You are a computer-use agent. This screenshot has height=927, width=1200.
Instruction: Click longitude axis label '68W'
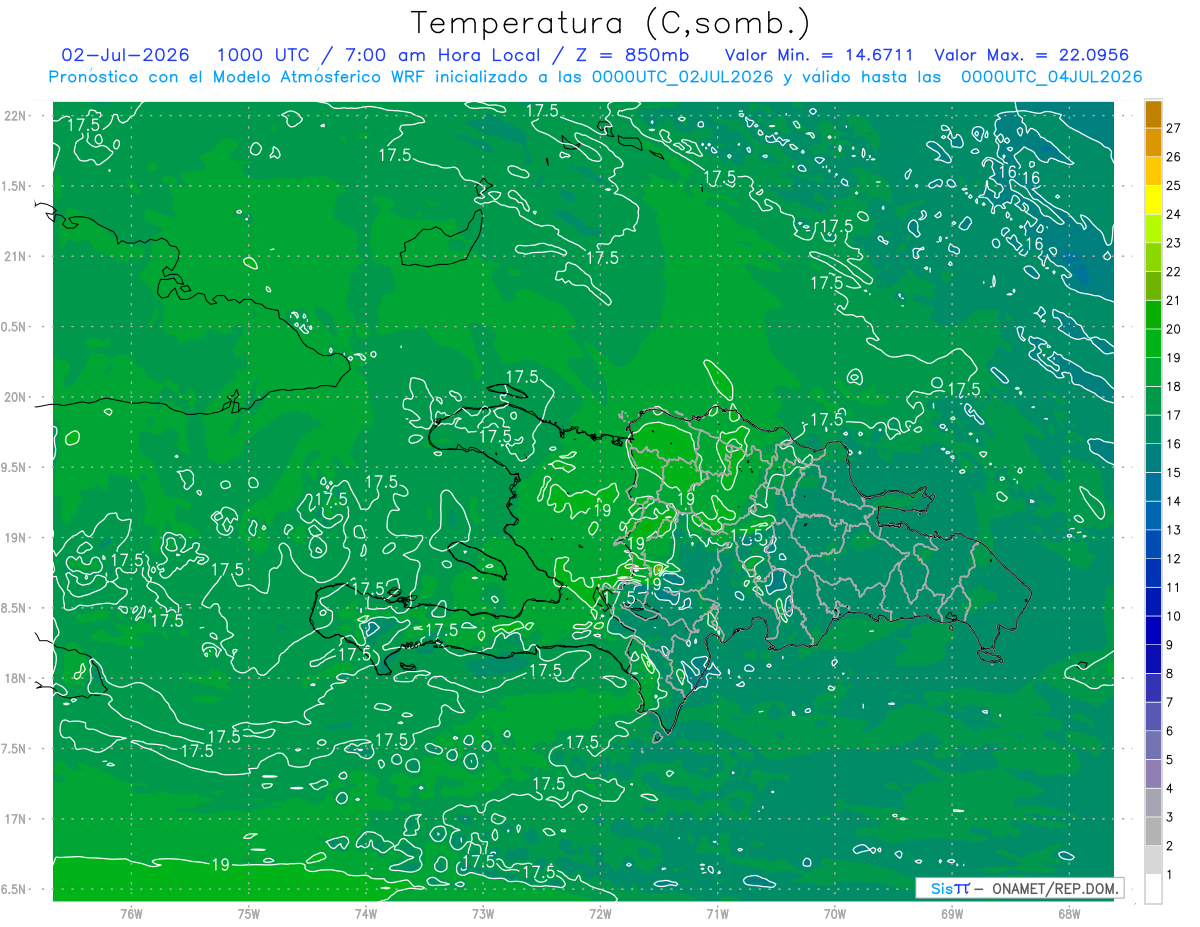point(1069,914)
